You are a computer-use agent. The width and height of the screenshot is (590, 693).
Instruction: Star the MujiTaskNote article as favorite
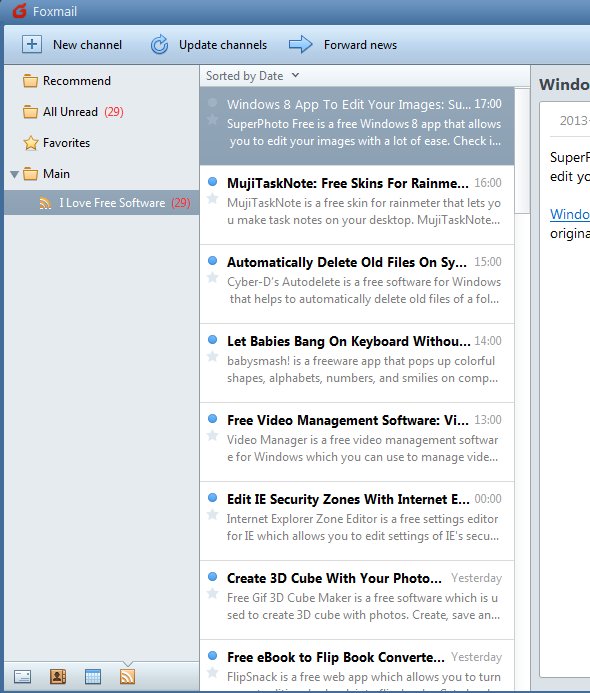(x=213, y=198)
